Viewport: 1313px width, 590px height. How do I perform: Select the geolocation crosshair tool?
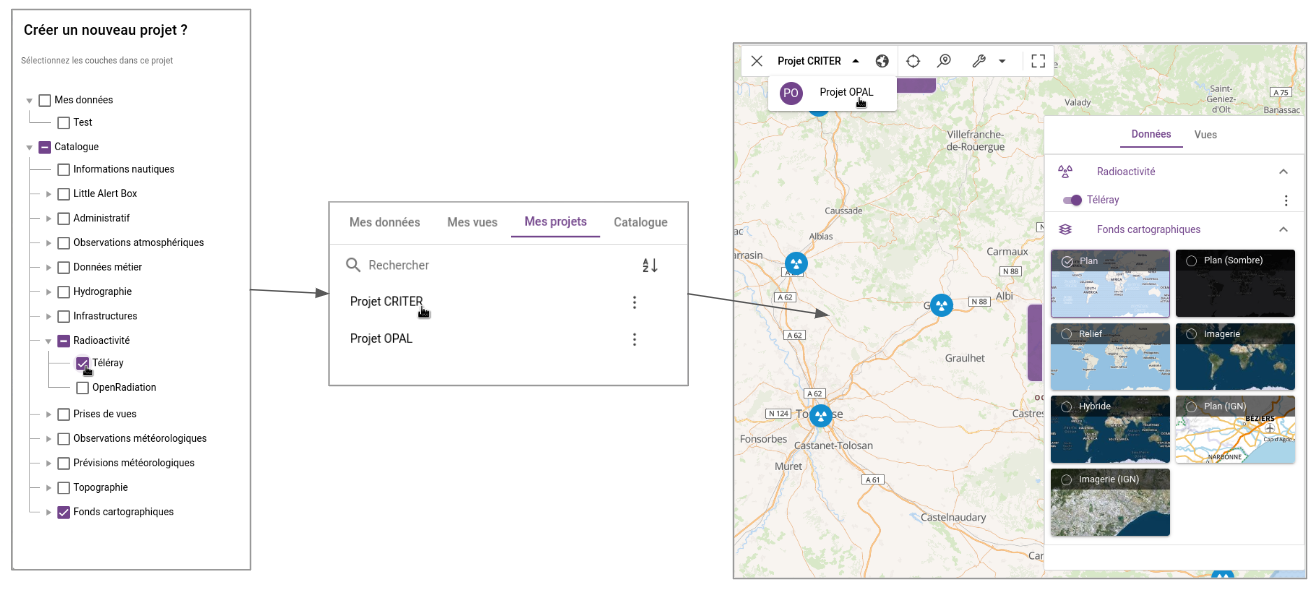tap(915, 61)
